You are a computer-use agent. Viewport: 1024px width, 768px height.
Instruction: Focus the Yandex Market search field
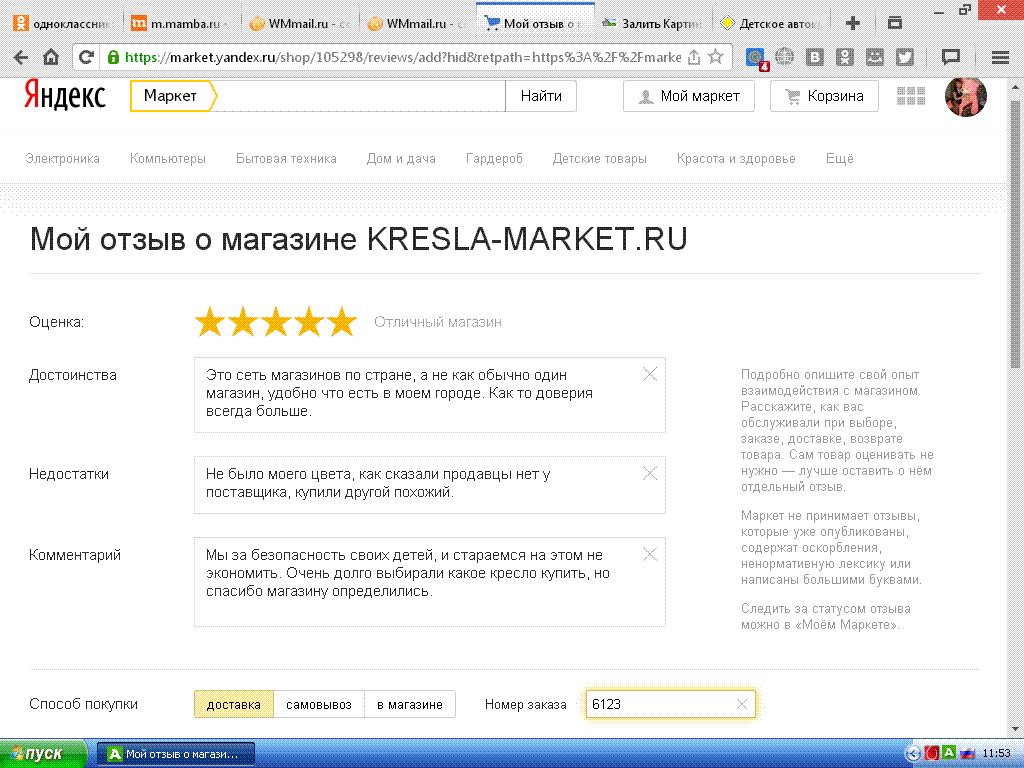(x=360, y=96)
